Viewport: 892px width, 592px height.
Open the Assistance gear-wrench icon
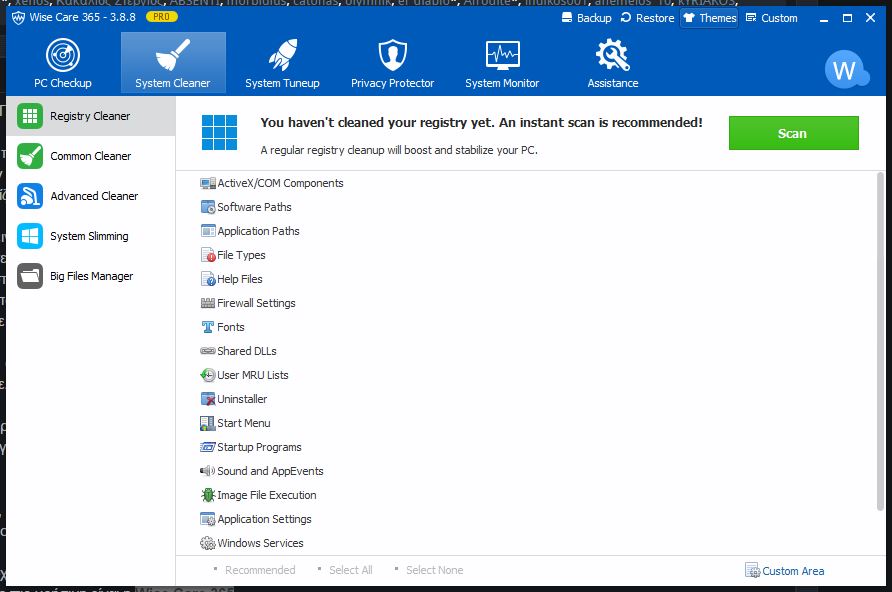tap(613, 55)
